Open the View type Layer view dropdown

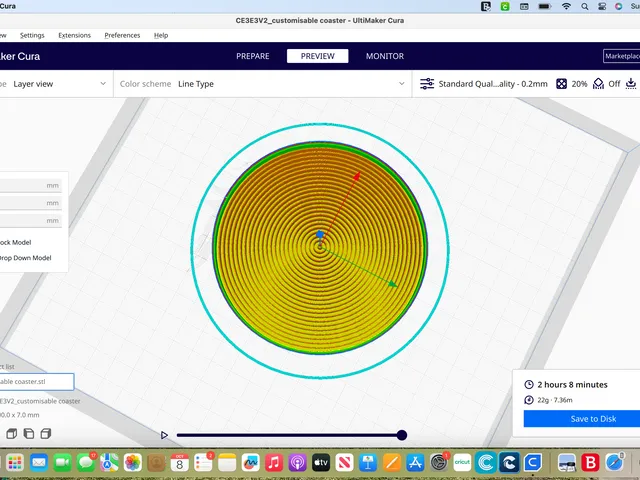tap(54, 84)
